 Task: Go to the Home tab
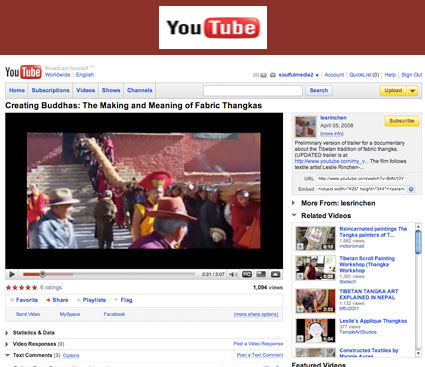click(x=17, y=90)
